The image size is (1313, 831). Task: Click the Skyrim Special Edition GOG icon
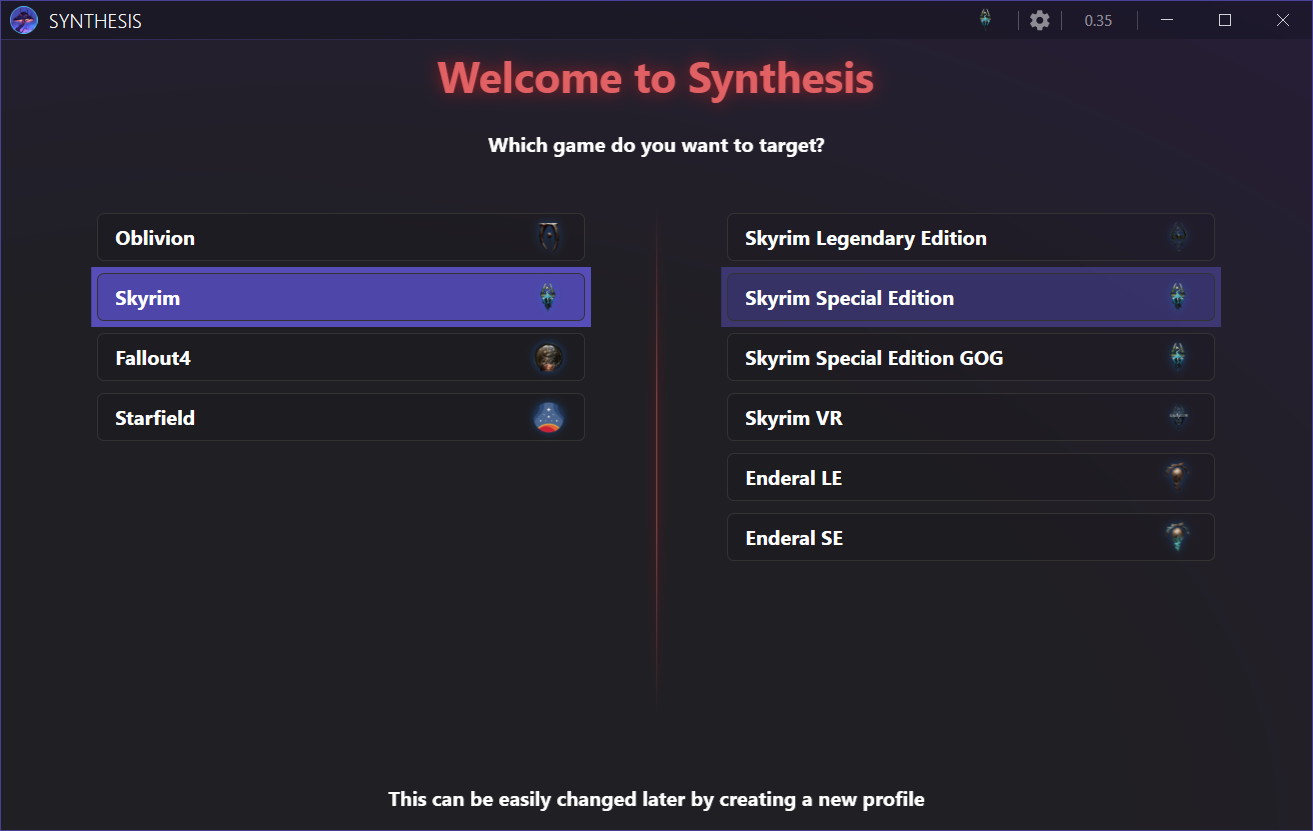1178,357
